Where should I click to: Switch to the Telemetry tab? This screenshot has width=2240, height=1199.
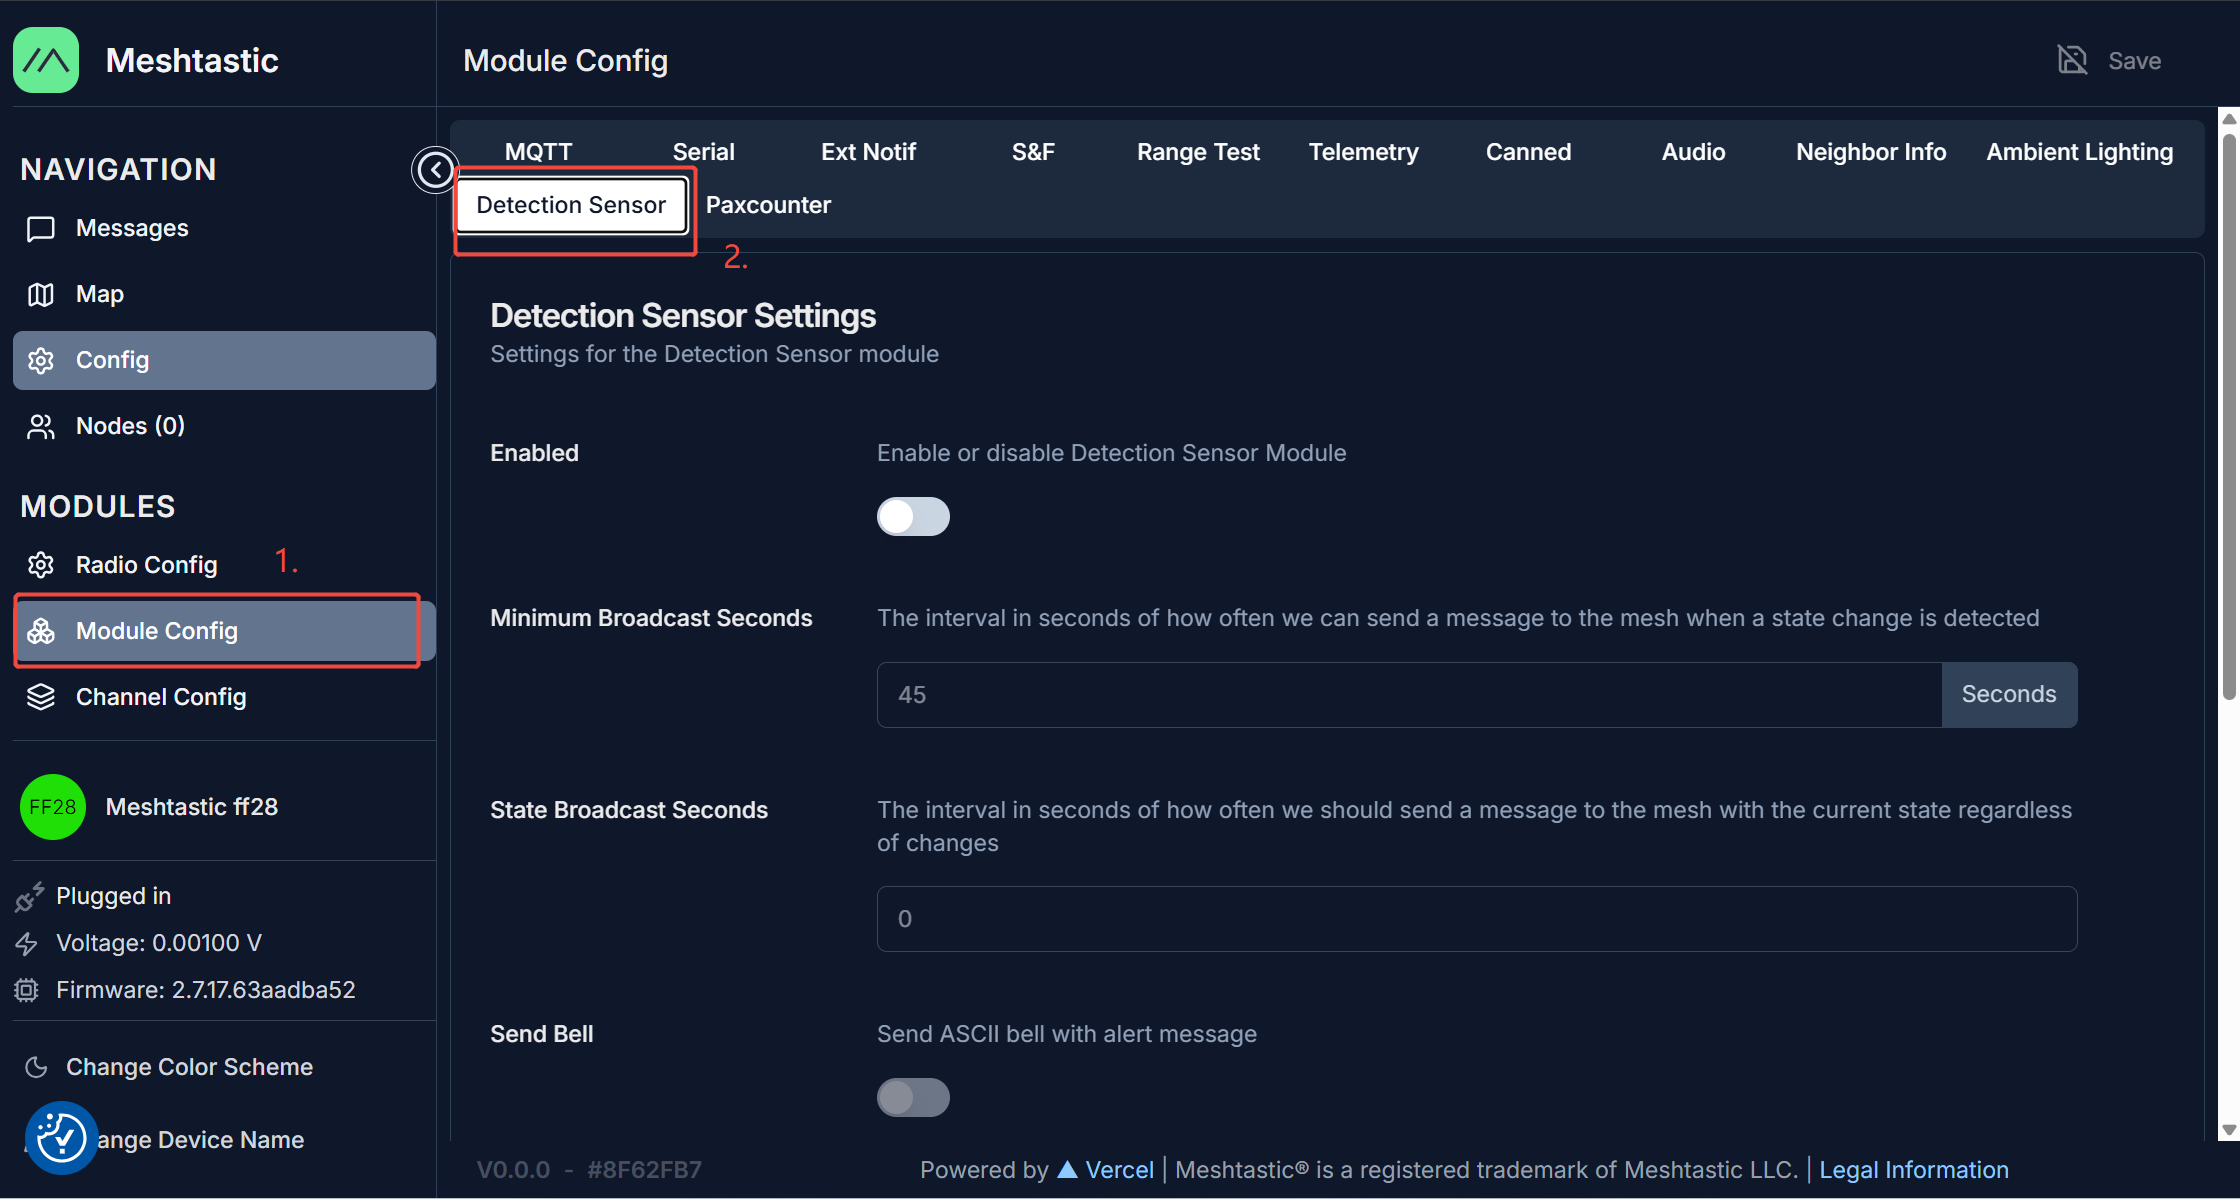click(1363, 152)
